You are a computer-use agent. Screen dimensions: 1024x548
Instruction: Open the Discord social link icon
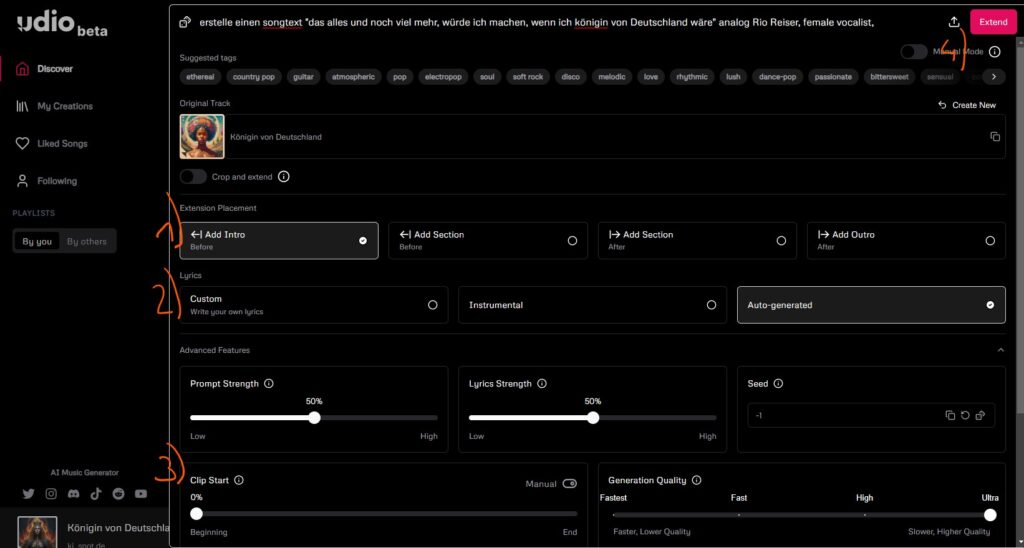tap(73, 494)
